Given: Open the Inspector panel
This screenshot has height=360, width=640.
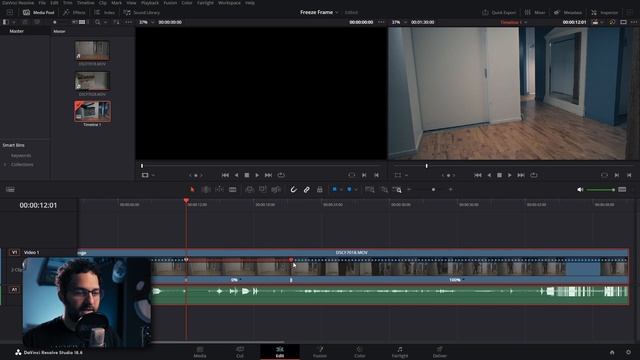Looking at the screenshot, I should [x=604, y=12].
